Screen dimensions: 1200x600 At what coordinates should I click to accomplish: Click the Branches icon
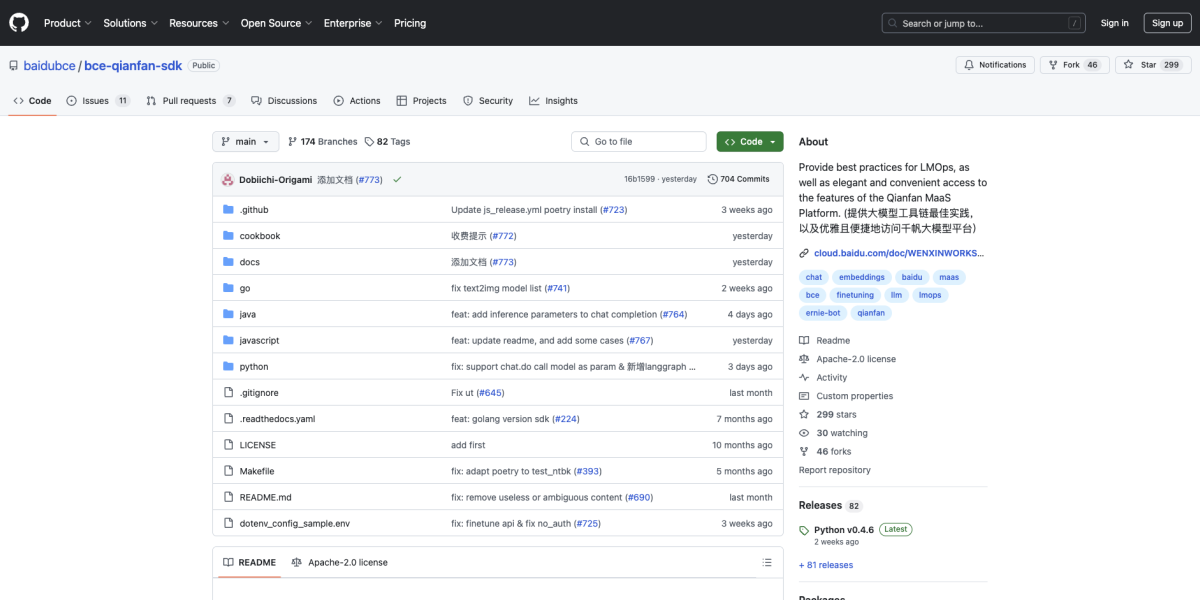tap(292, 142)
